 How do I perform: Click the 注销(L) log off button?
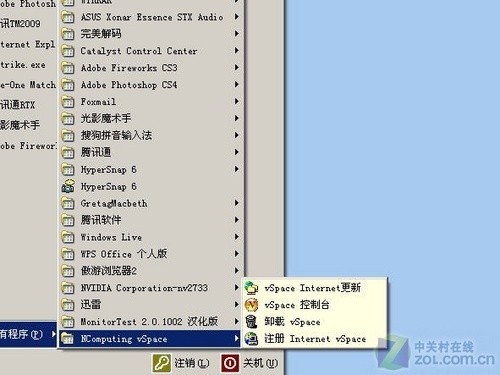(181, 363)
